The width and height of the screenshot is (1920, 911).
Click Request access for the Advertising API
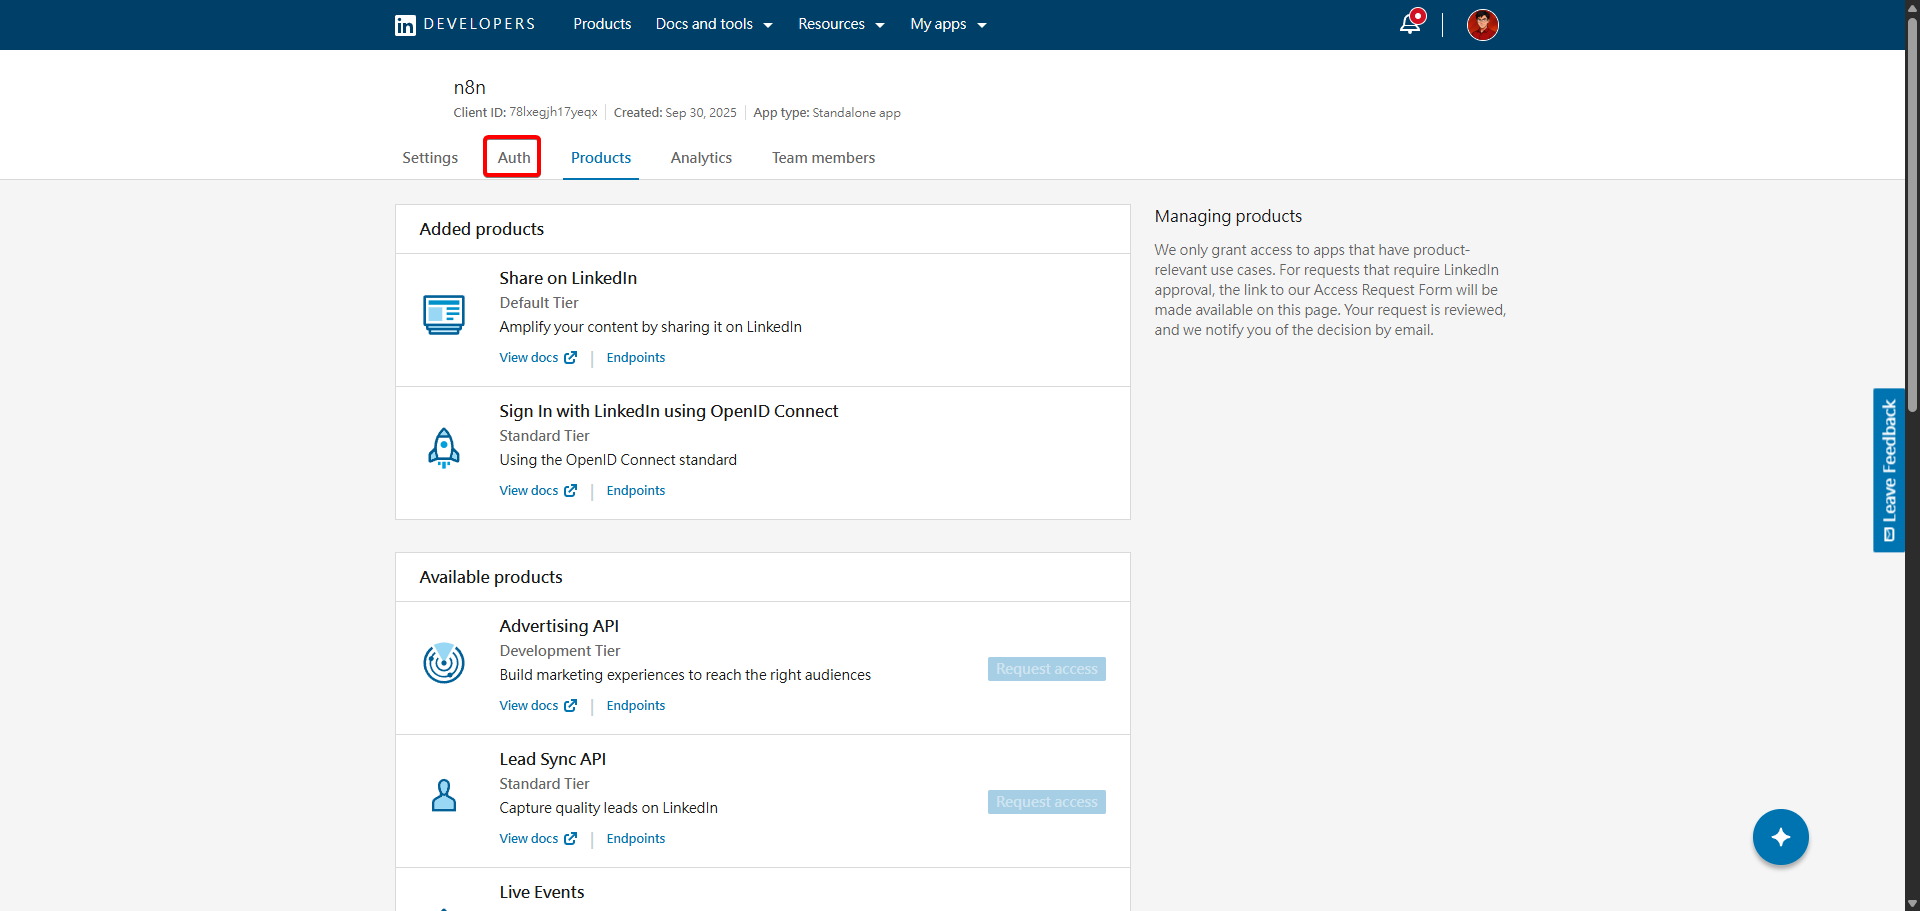click(x=1046, y=668)
